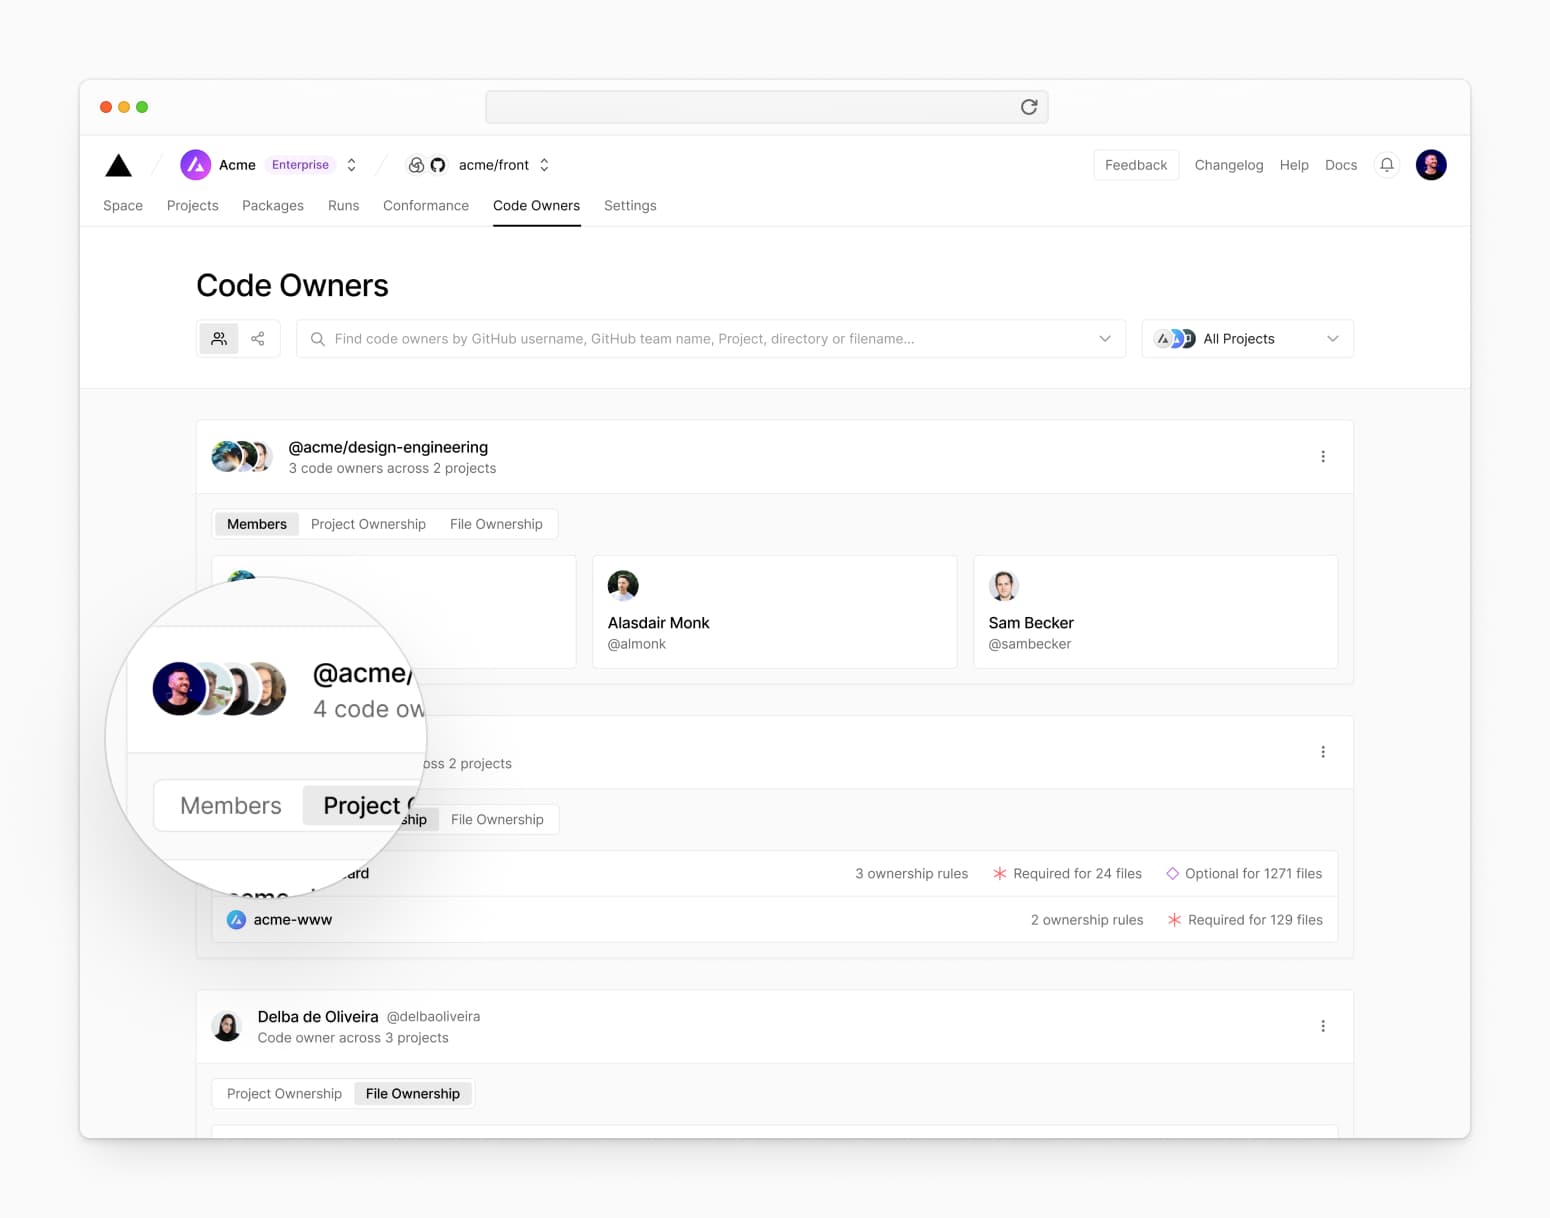Screen dimensions: 1550x1218
Task: Open Delba de Oliveira options menu
Action: click(x=1322, y=1026)
